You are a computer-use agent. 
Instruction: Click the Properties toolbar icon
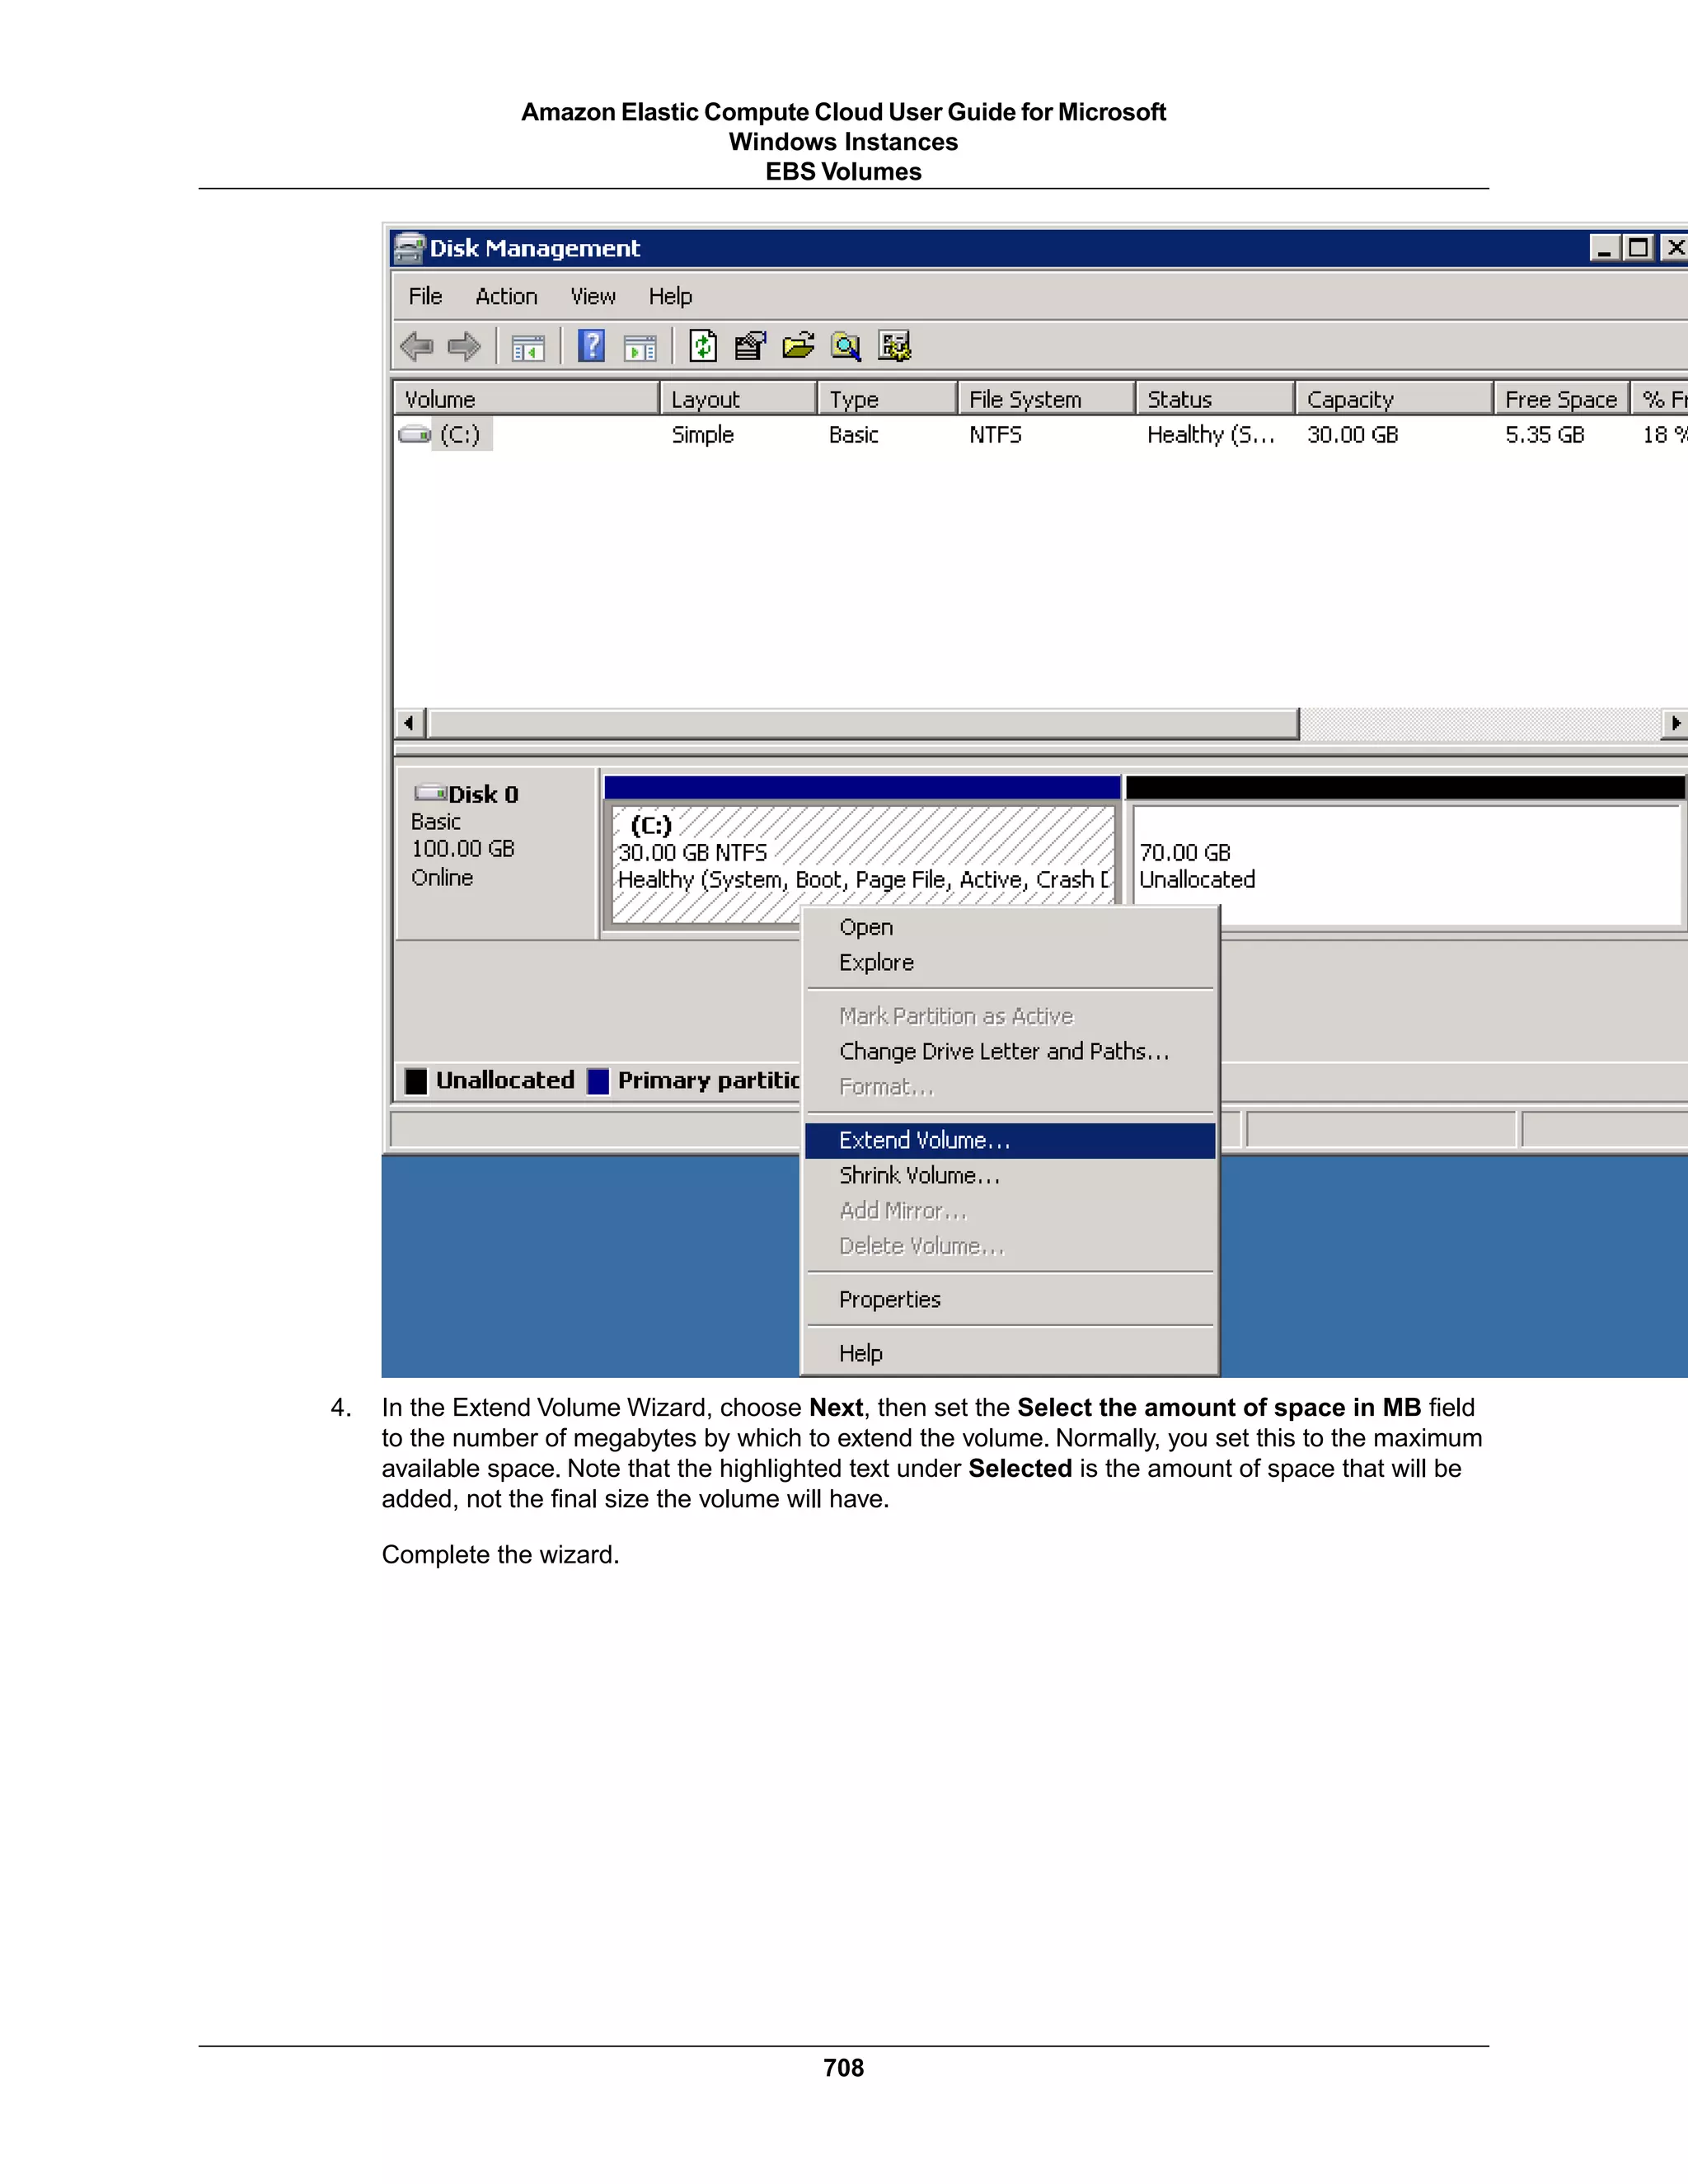(750, 347)
